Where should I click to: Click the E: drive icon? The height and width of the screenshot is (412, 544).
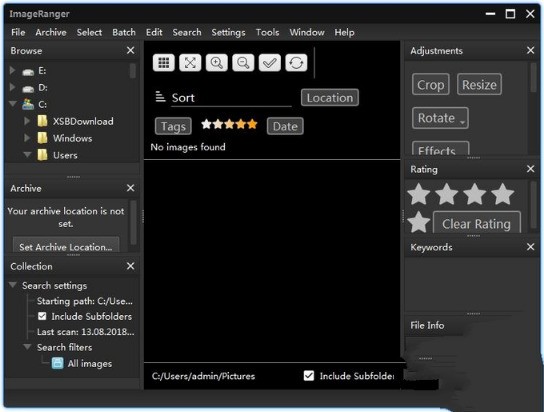pyautogui.click(x=28, y=72)
